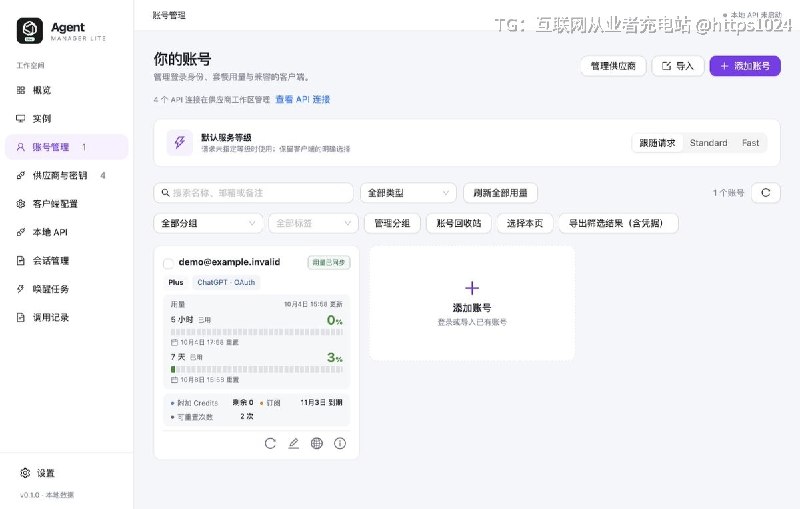
Task: Click the lightning icon beside 默认服务等级
Action: click(180, 142)
